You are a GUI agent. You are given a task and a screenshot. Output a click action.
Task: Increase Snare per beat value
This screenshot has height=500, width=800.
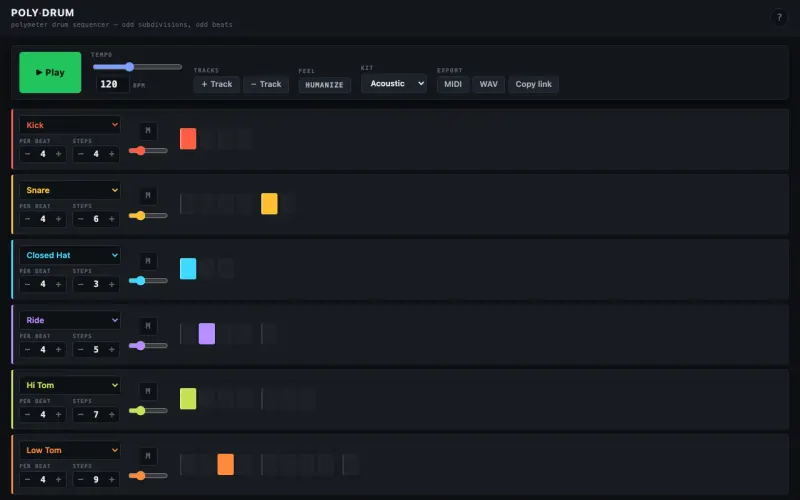coord(58,219)
